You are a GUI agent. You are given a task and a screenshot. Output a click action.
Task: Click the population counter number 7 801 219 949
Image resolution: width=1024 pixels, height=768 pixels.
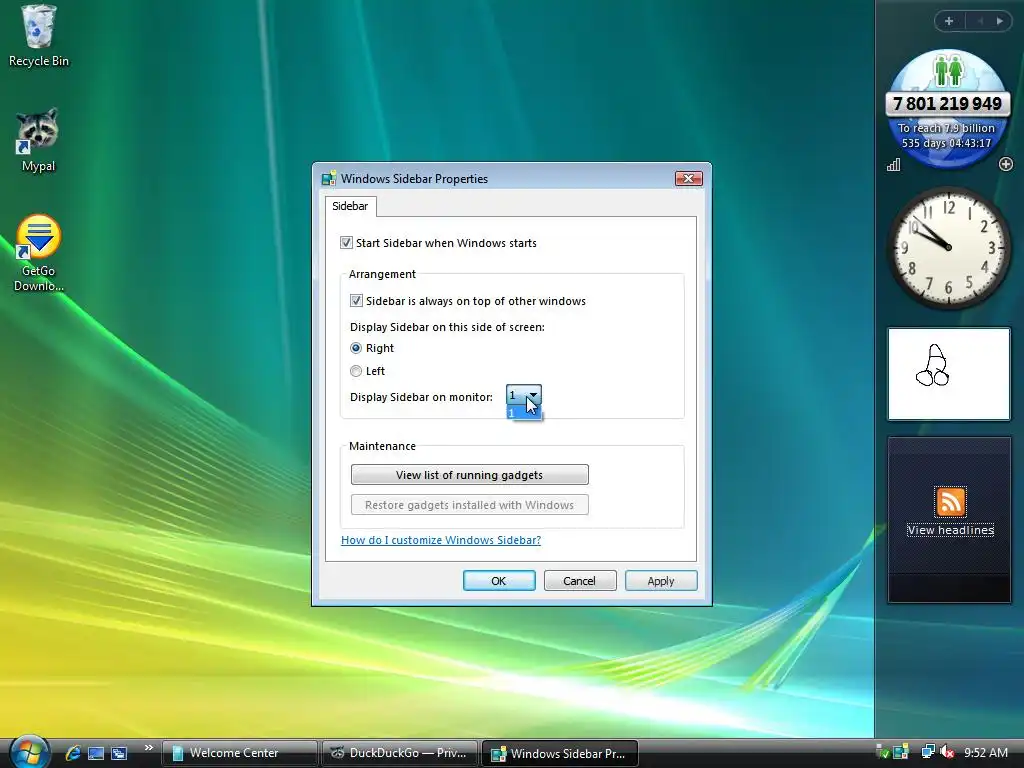948,104
